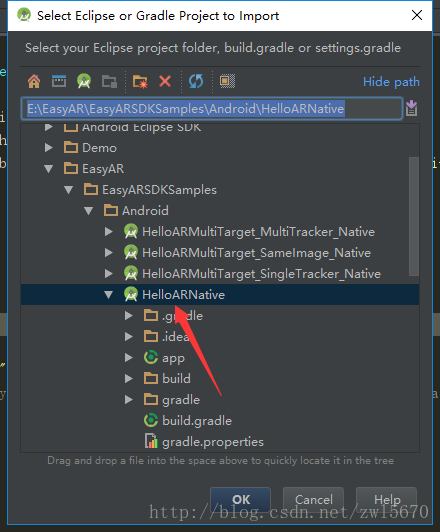This screenshot has width=440, height=532.
Task: Collapse the EasyARSDKSamples folder
Action: [x=69, y=190]
